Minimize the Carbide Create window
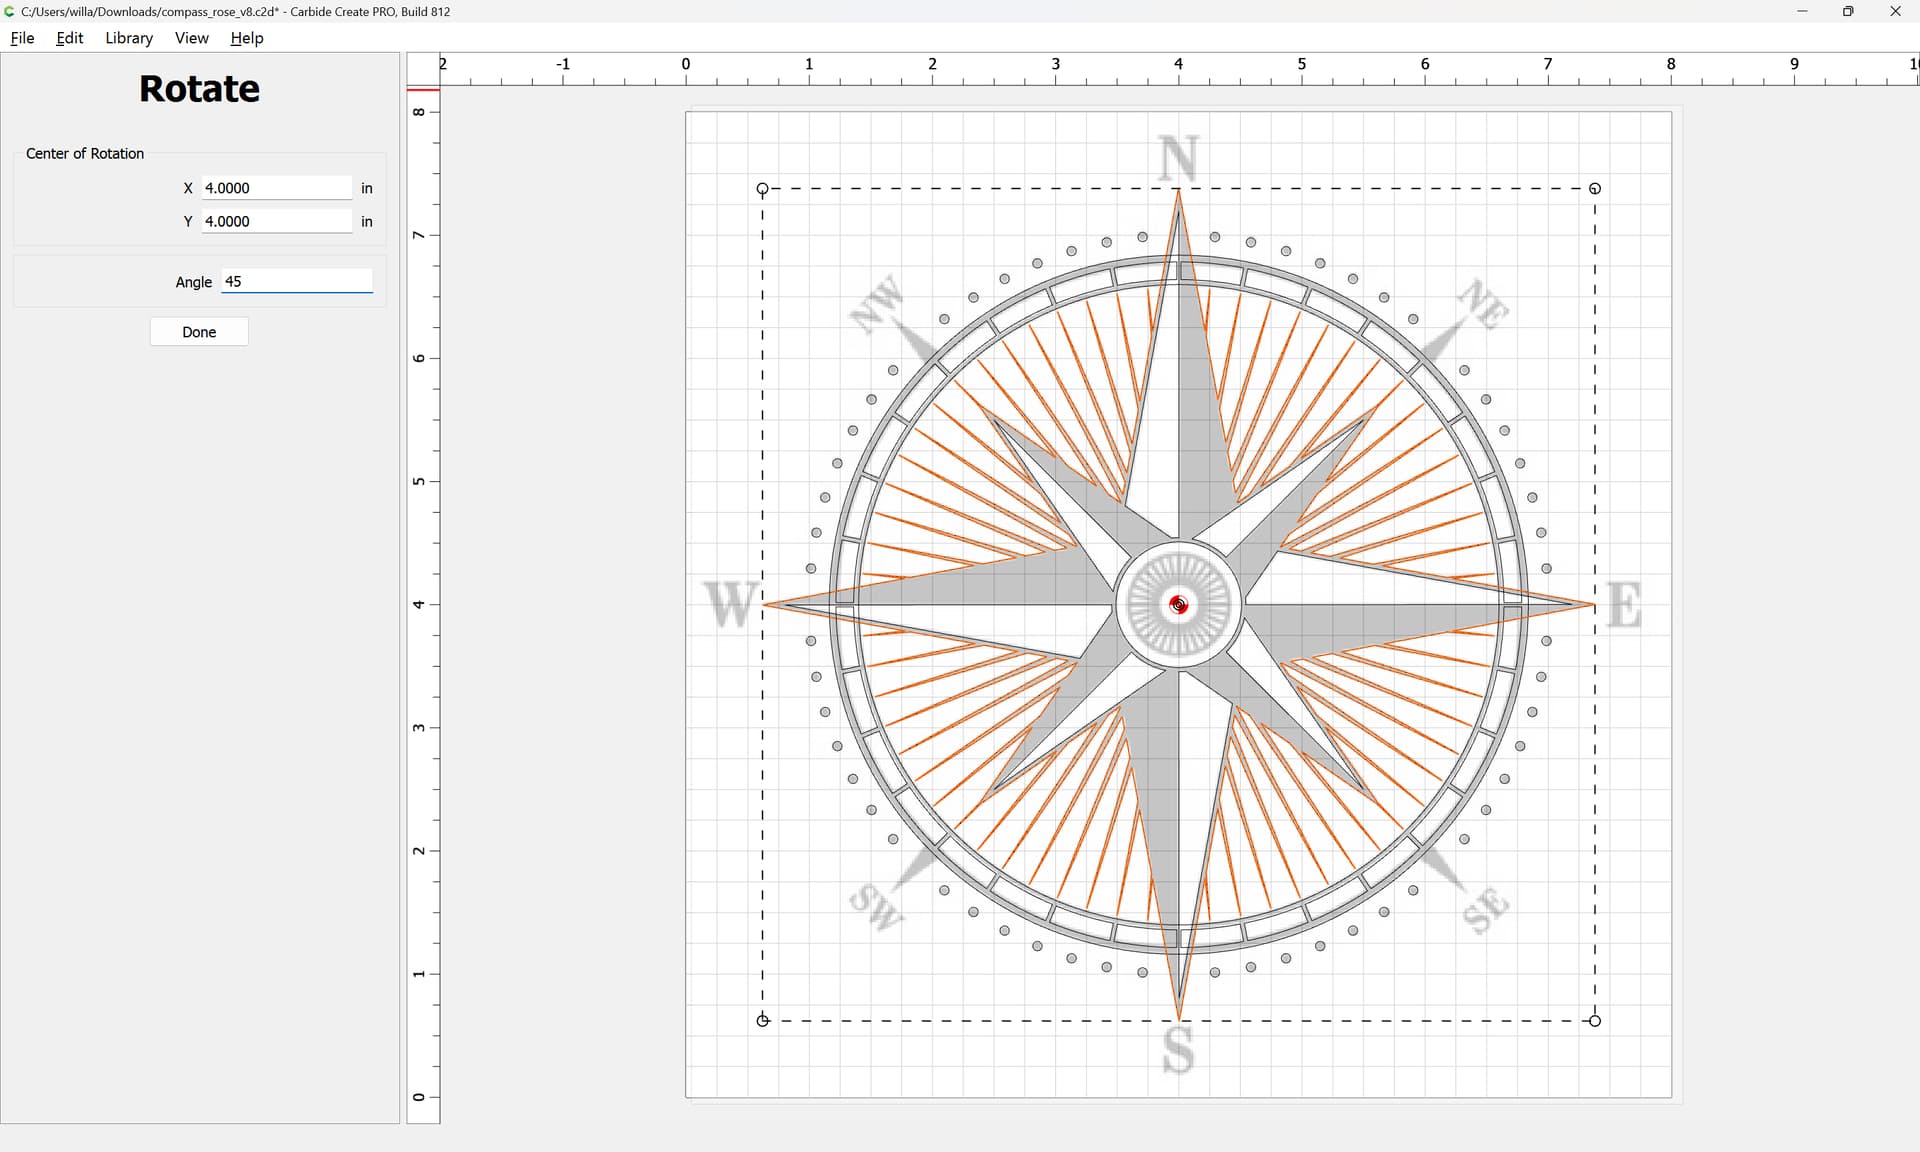1920x1152 pixels. pyautogui.click(x=1802, y=12)
